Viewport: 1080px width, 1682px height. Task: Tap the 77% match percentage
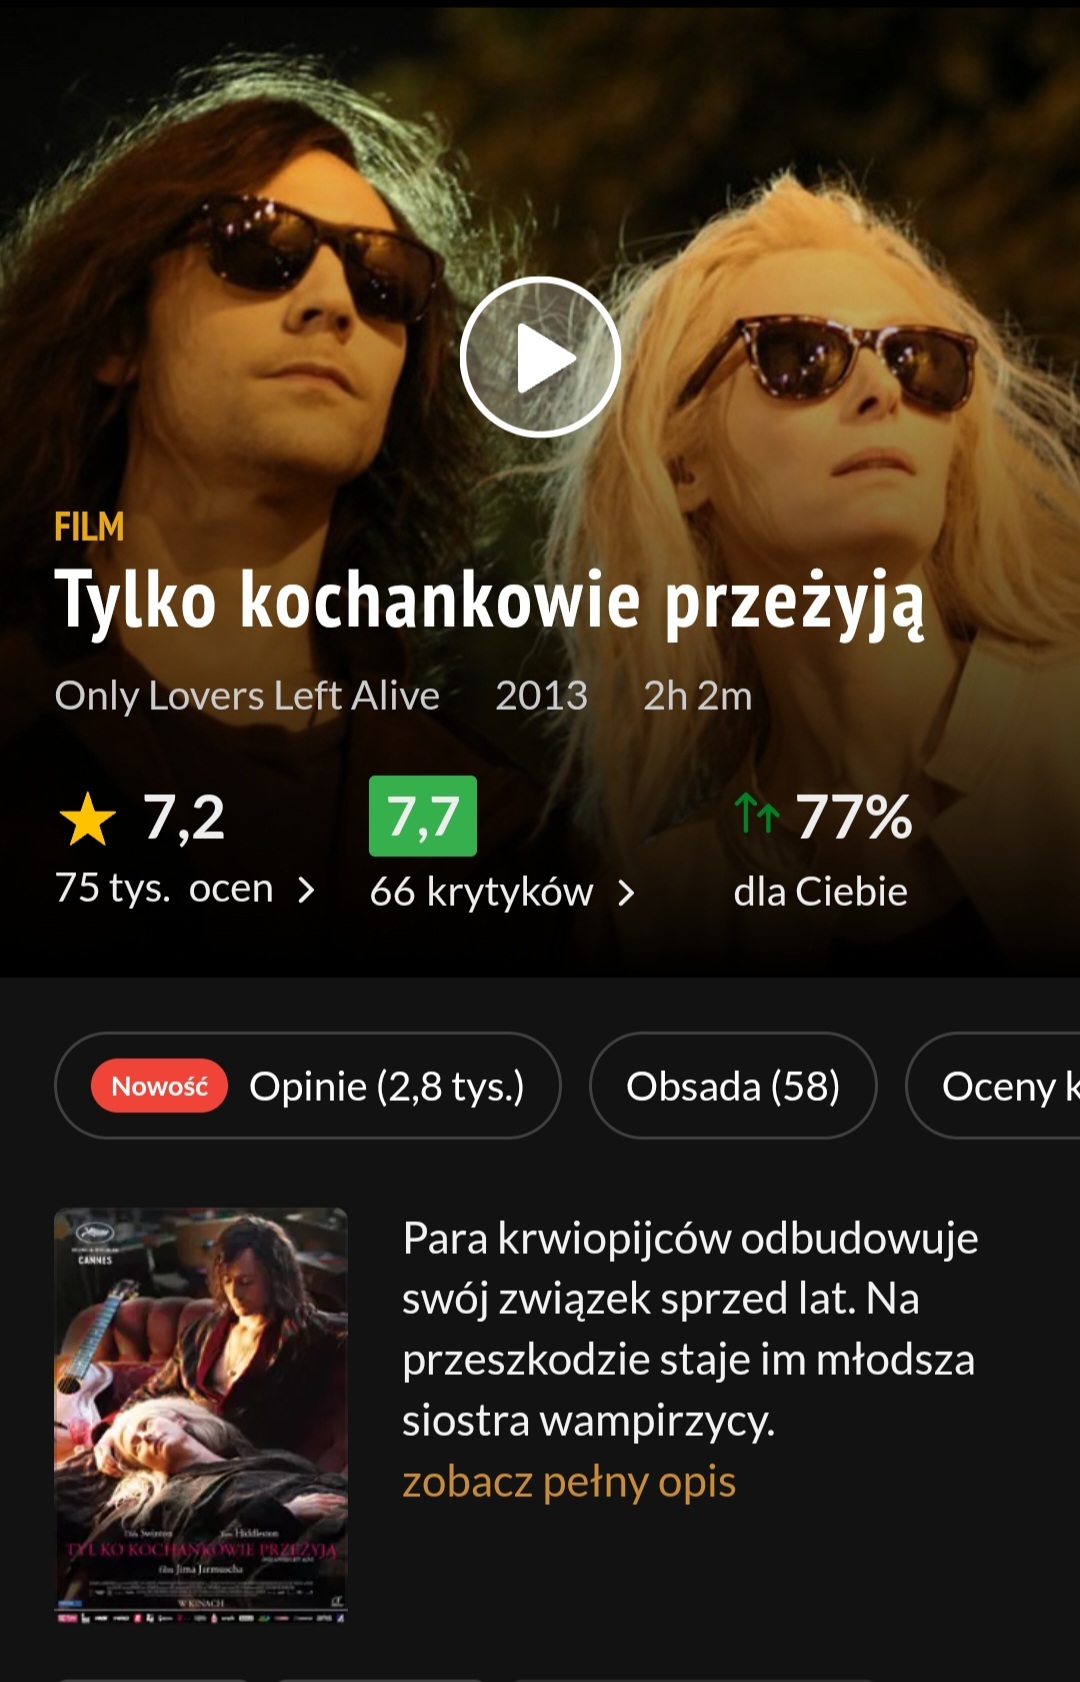[x=854, y=817]
